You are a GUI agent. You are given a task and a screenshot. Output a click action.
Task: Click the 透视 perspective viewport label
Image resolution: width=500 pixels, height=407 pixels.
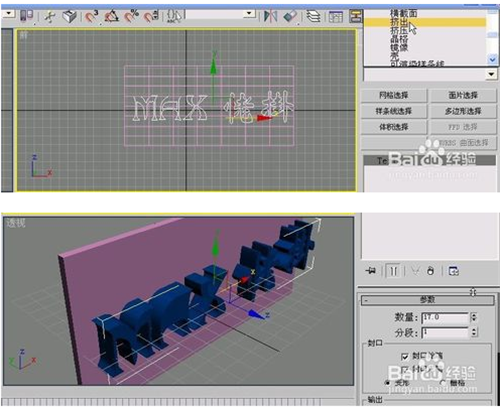pos(16,223)
